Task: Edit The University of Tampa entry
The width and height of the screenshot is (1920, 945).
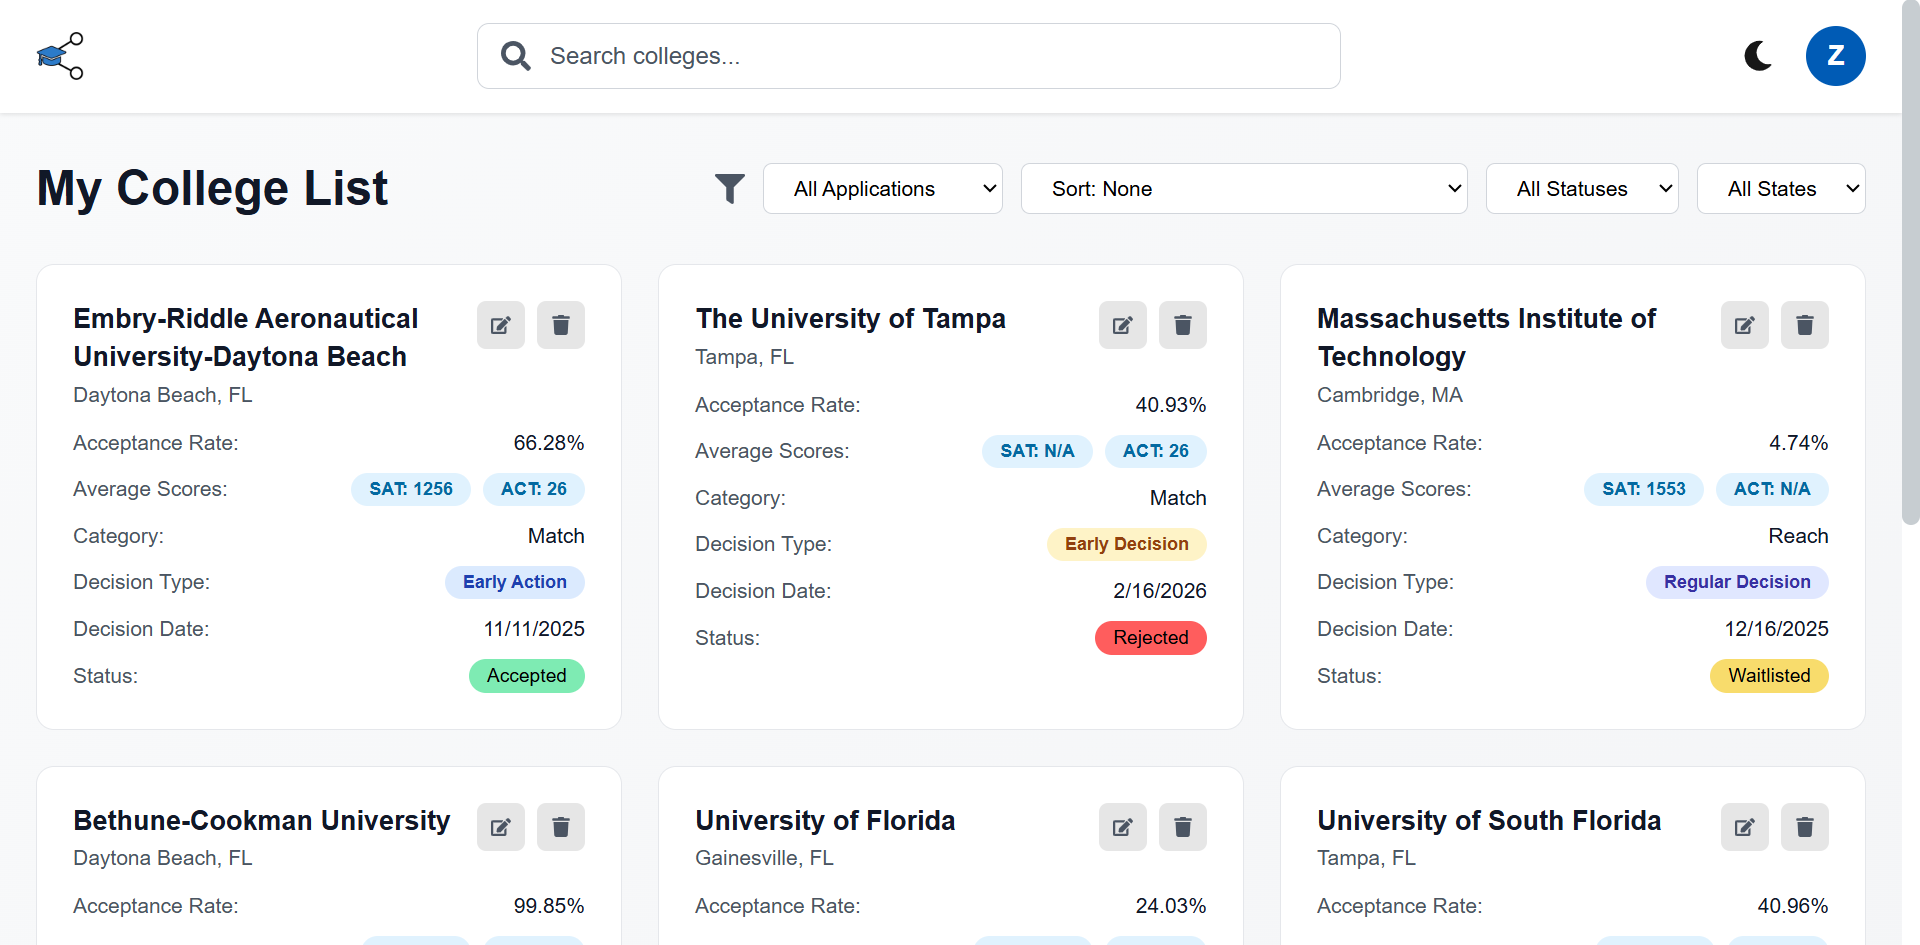Action: pos(1123,325)
